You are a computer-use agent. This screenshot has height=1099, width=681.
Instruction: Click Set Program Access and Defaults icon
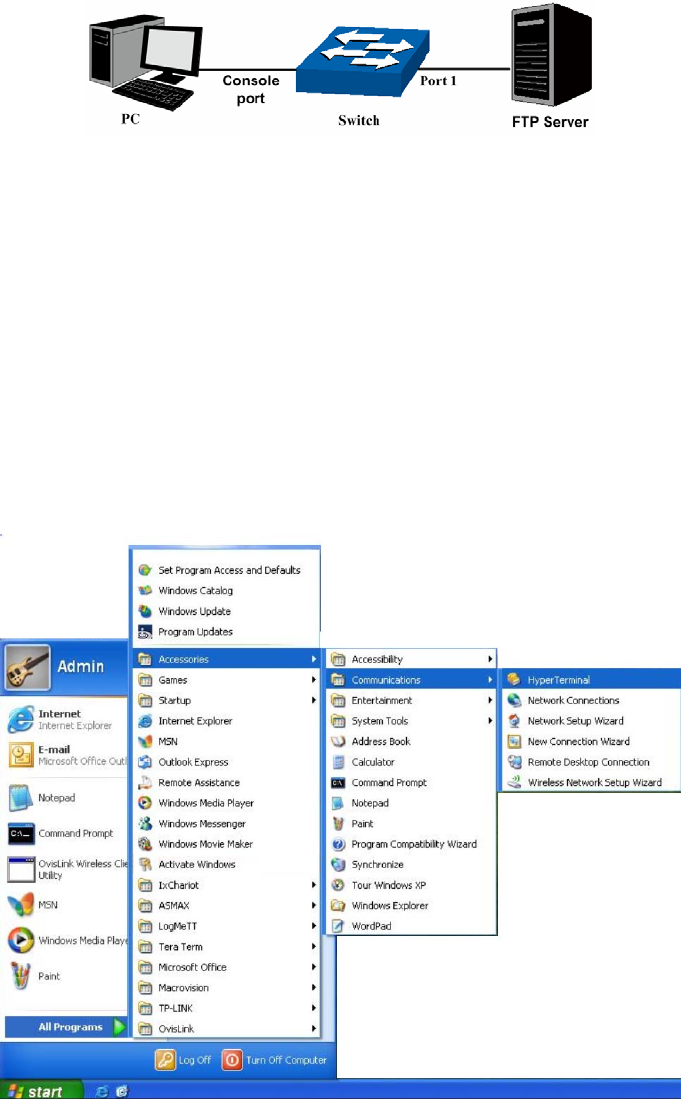[145, 570]
